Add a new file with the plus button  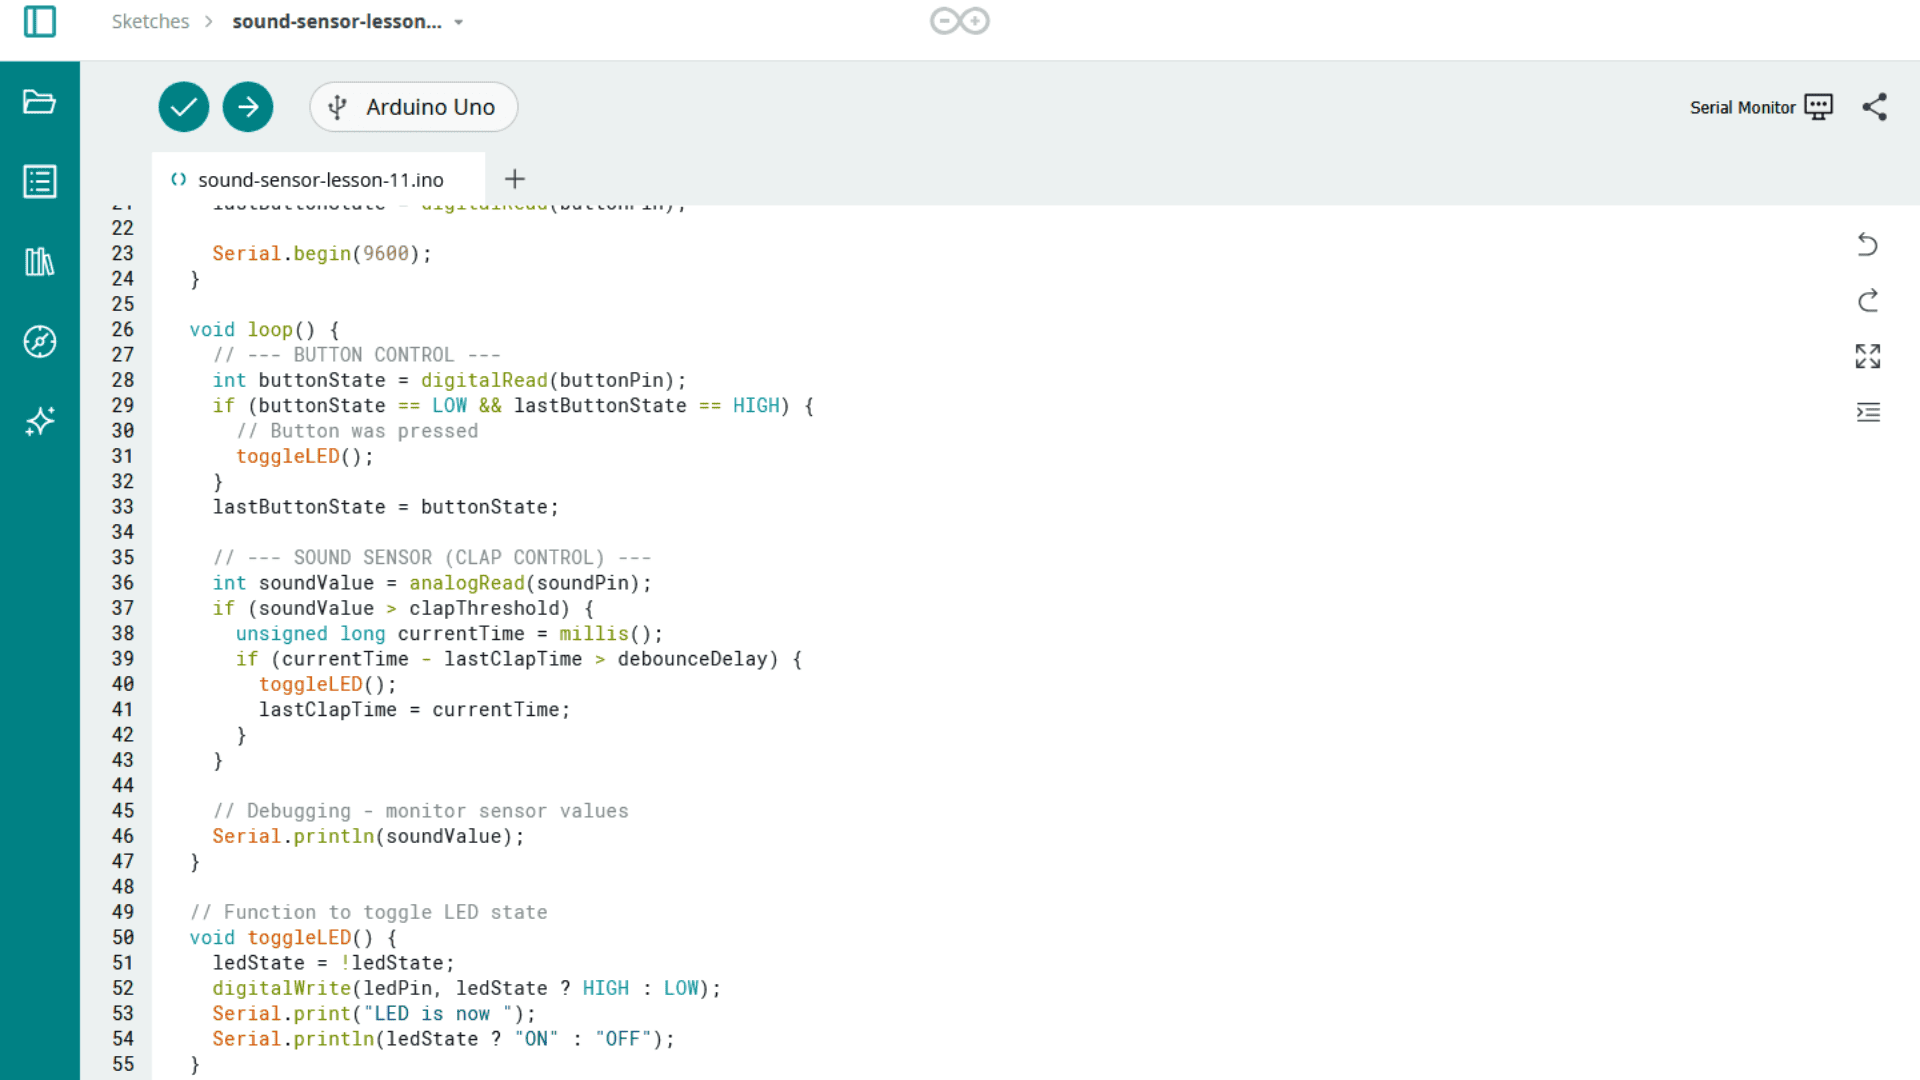(x=515, y=179)
